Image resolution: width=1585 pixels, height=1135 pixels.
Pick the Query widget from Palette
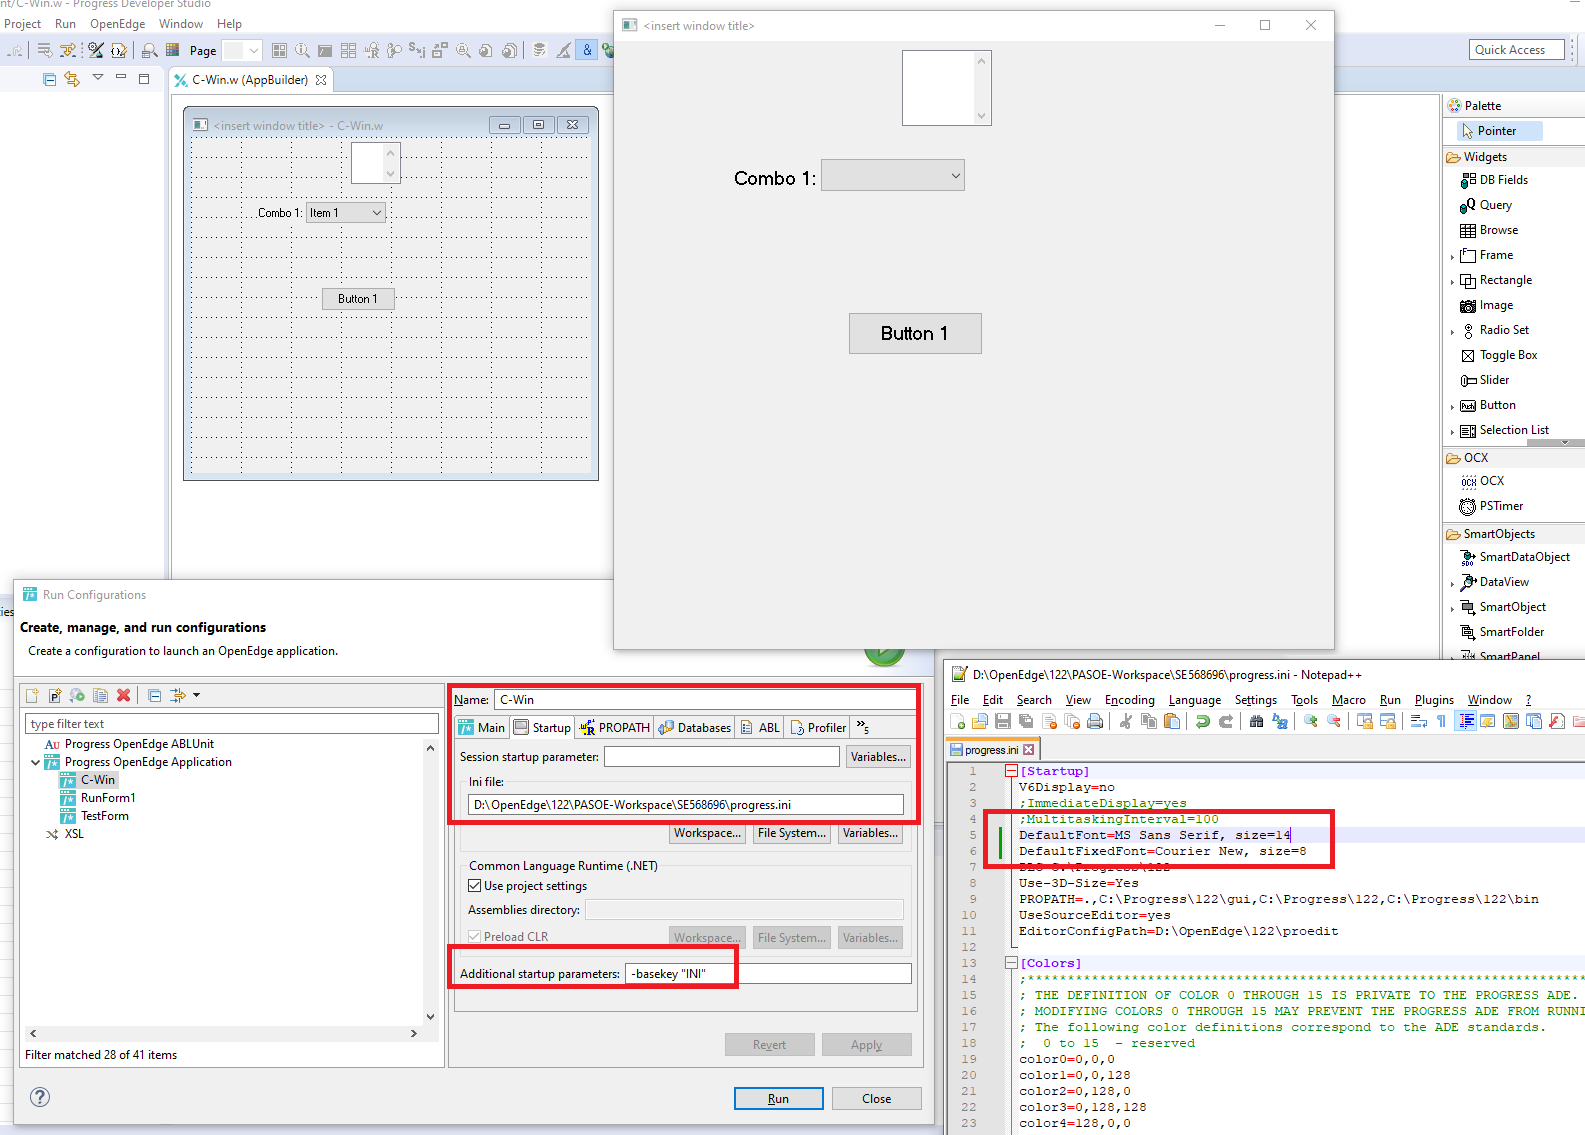click(1486, 205)
